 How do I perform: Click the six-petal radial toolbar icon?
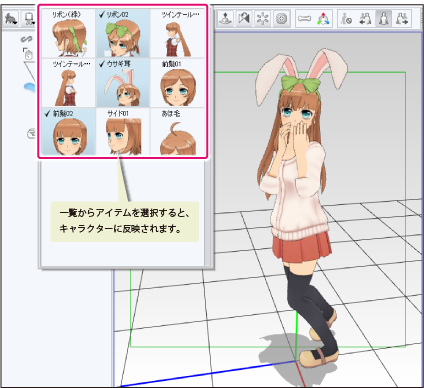click(x=263, y=18)
